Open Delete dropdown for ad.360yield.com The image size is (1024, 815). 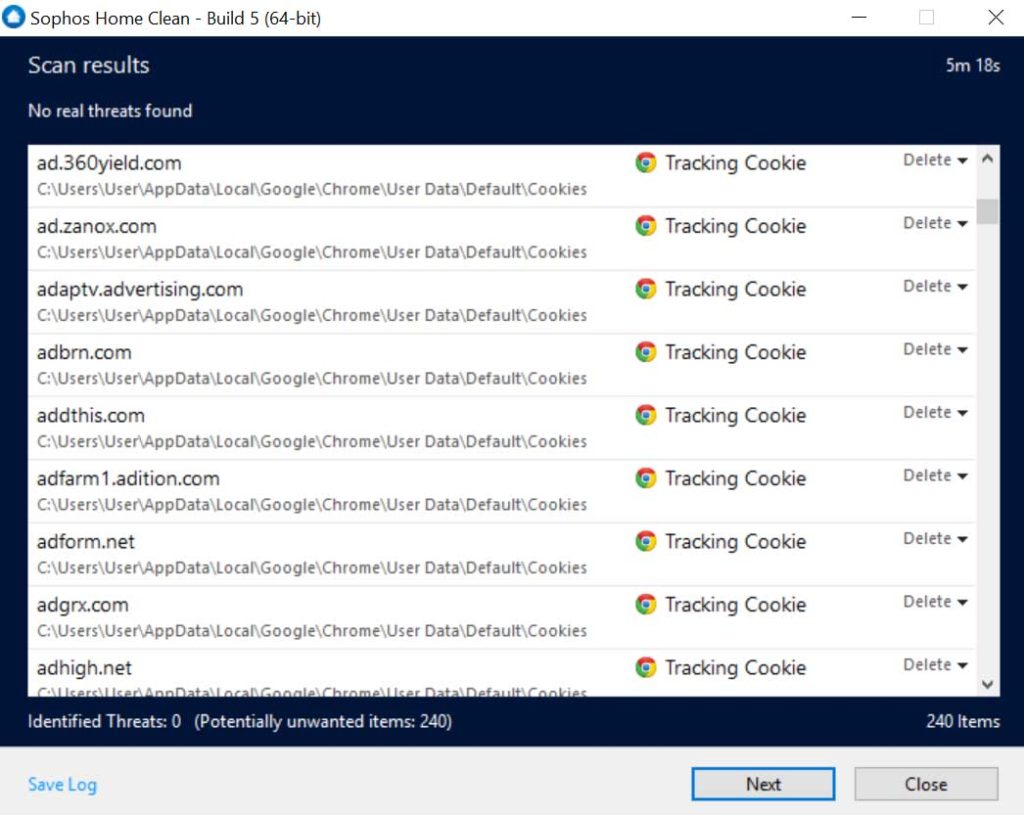point(935,160)
